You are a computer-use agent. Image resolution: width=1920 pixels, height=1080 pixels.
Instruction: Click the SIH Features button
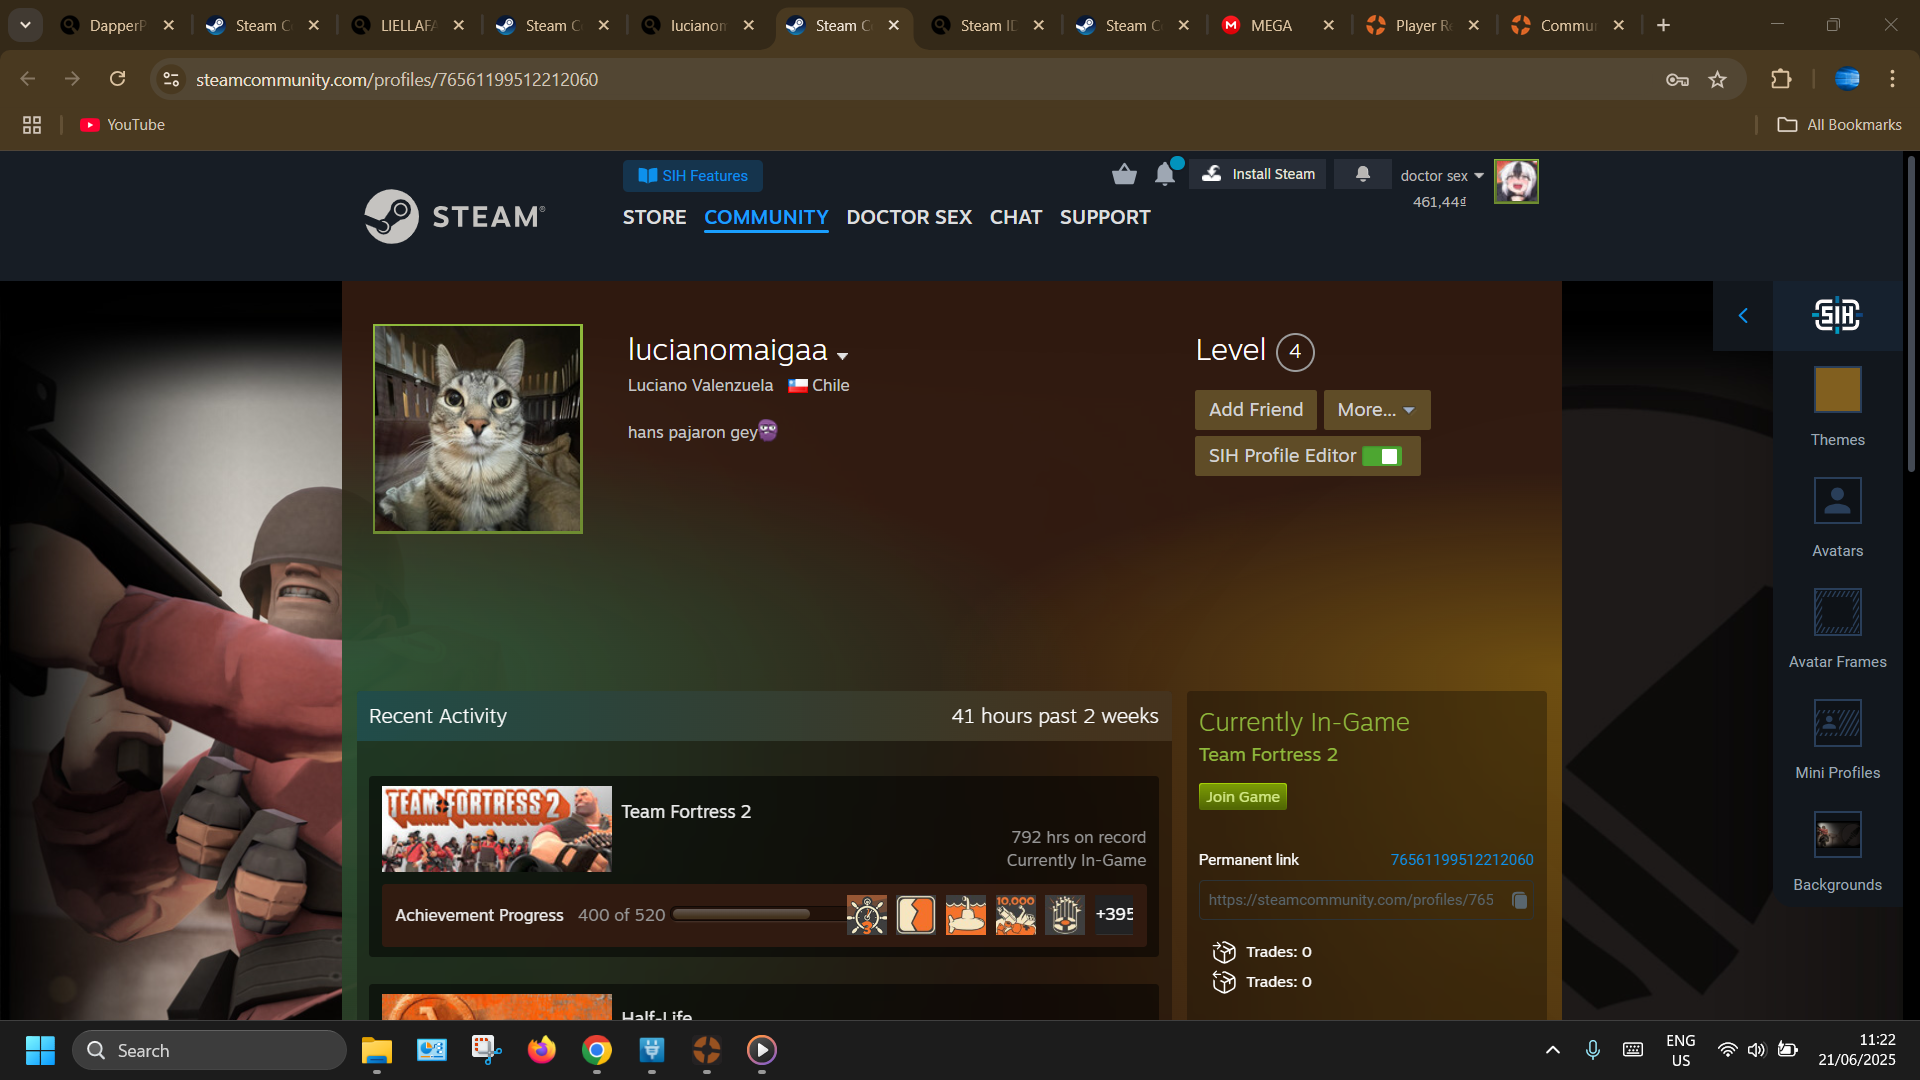point(692,176)
